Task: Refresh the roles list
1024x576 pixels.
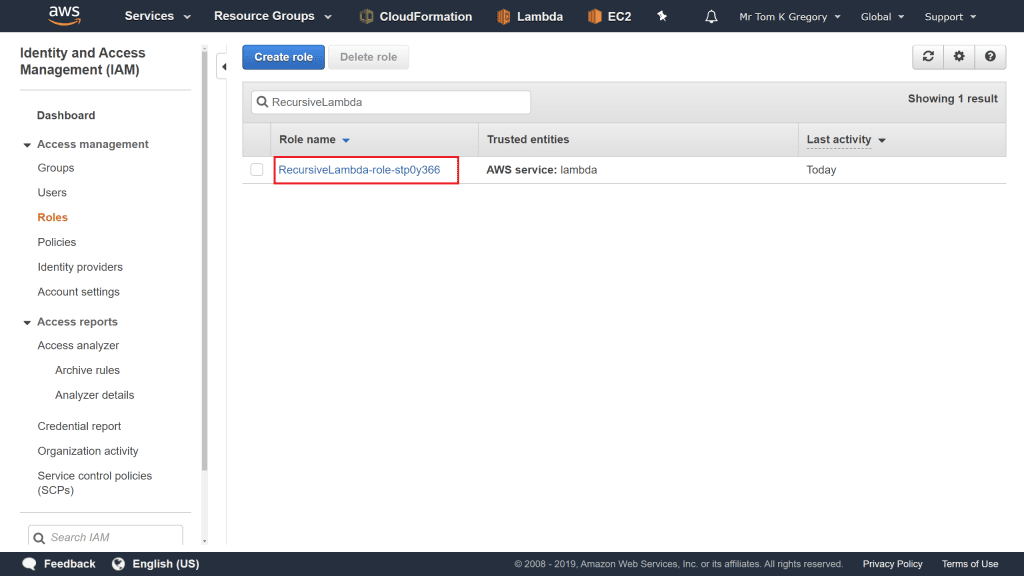Action: 928,57
